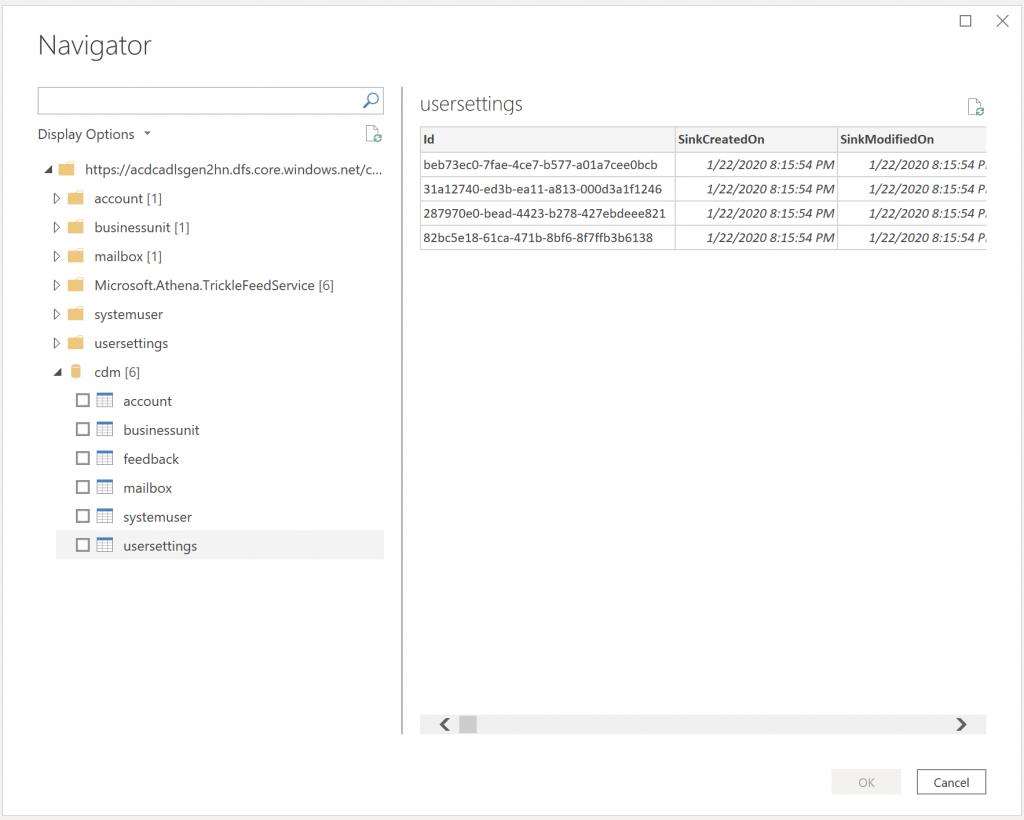Screen dimensions: 1024x820
Task: Check the usersettings table checkbox
Action: 82,545
